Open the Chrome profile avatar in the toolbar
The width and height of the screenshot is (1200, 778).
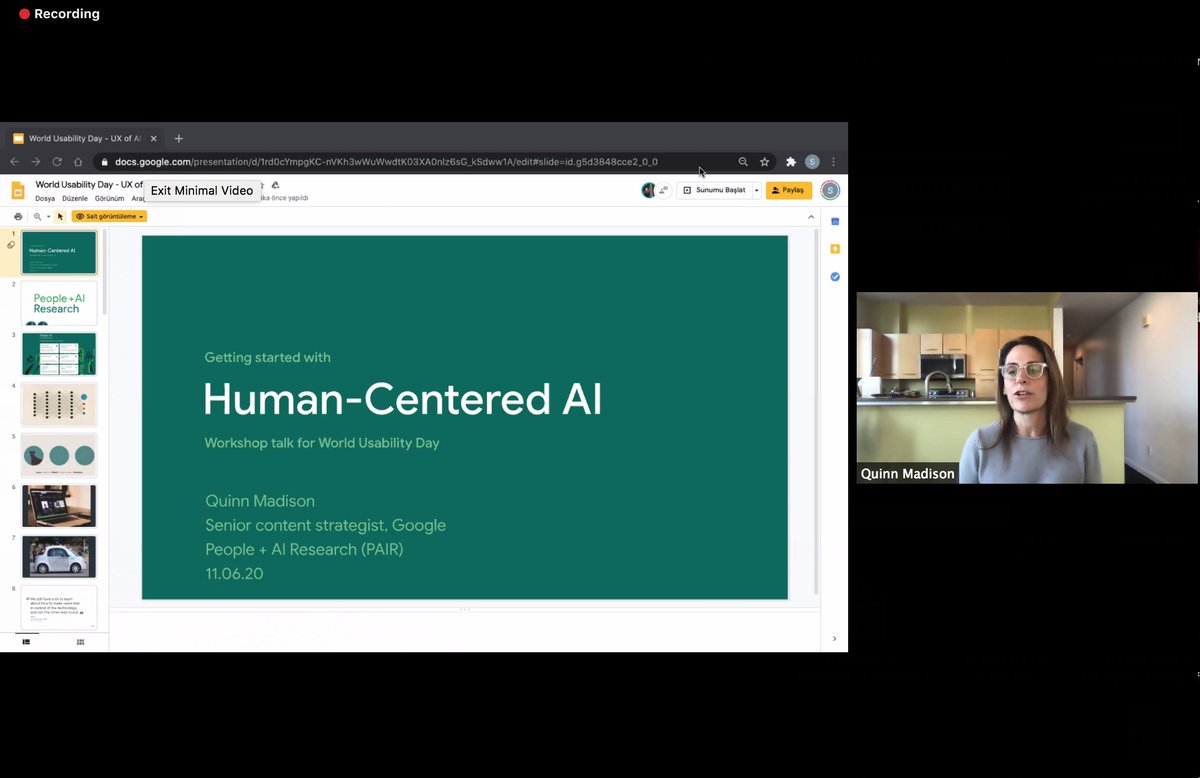(812, 162)
